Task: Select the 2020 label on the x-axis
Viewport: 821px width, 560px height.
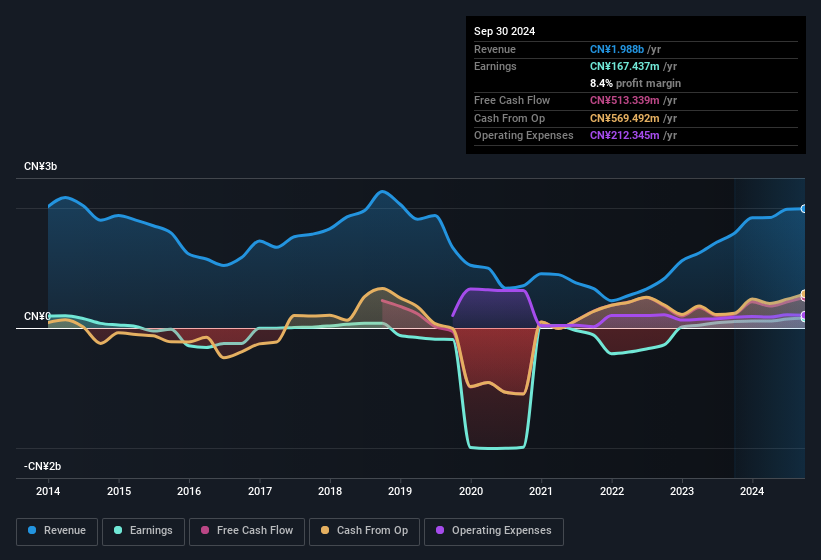Action: (x=471, y=491)
